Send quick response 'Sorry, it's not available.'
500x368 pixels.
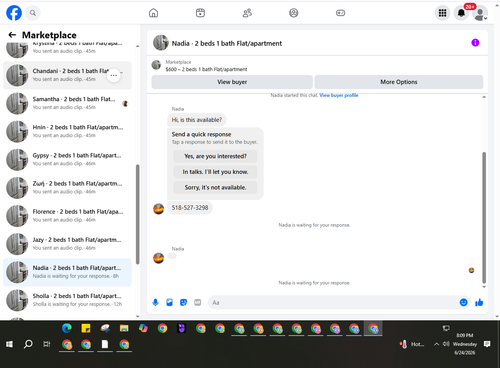click(x=215, y=188)
